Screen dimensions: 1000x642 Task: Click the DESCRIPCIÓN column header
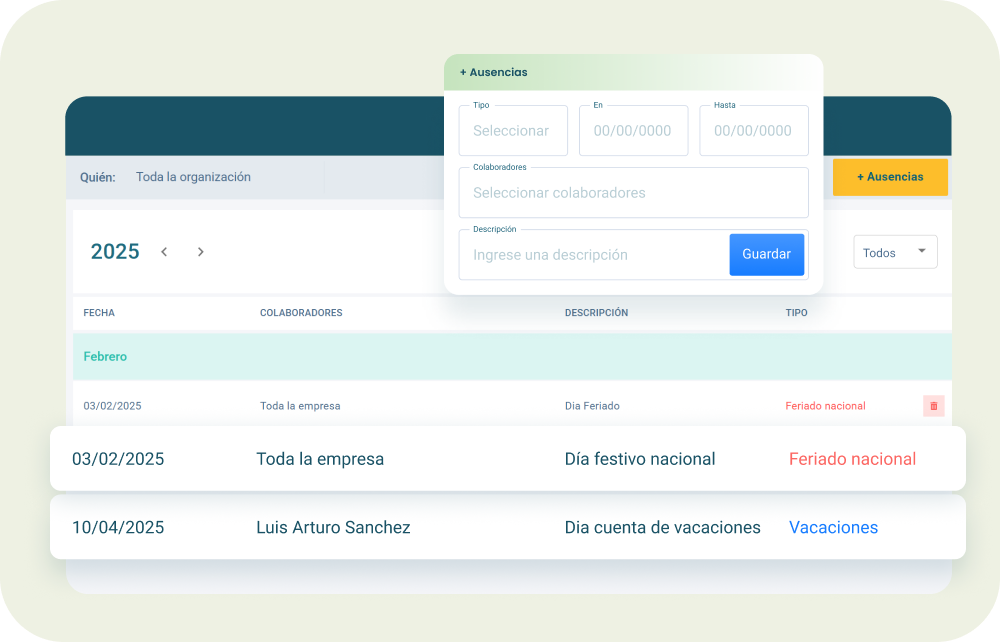[596, 313]
